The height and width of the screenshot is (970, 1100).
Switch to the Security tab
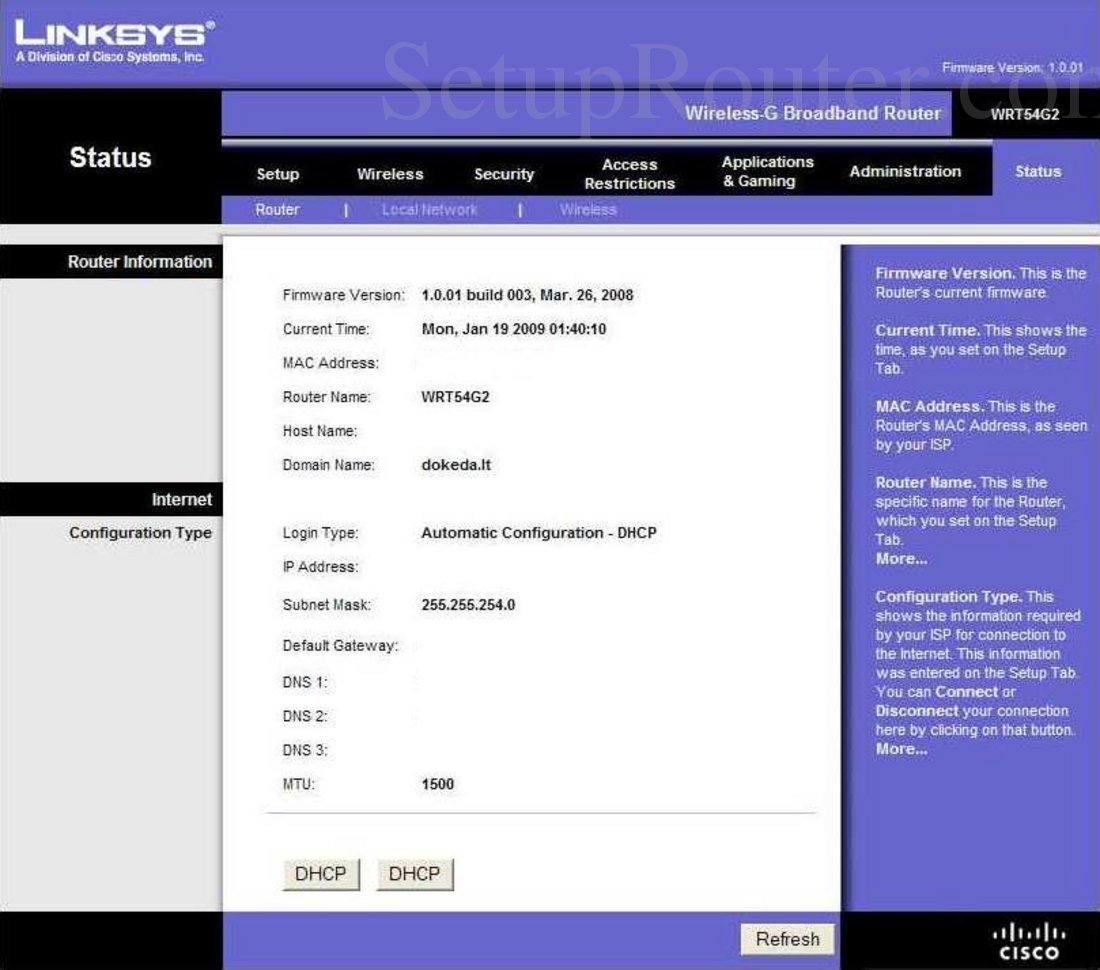pos(504,173)
